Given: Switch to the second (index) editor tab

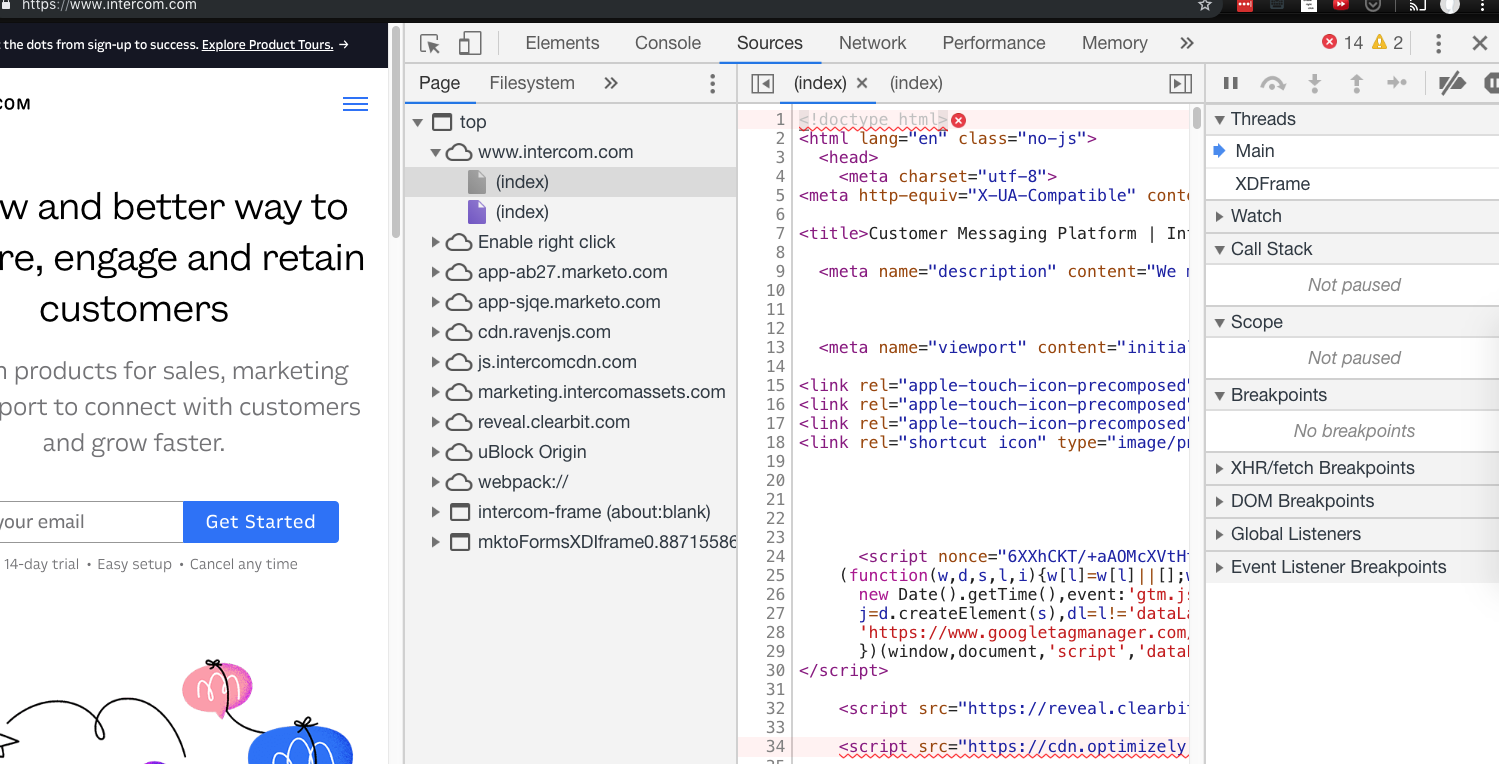Looking at the screenshot, I should [x=916, y=83].
